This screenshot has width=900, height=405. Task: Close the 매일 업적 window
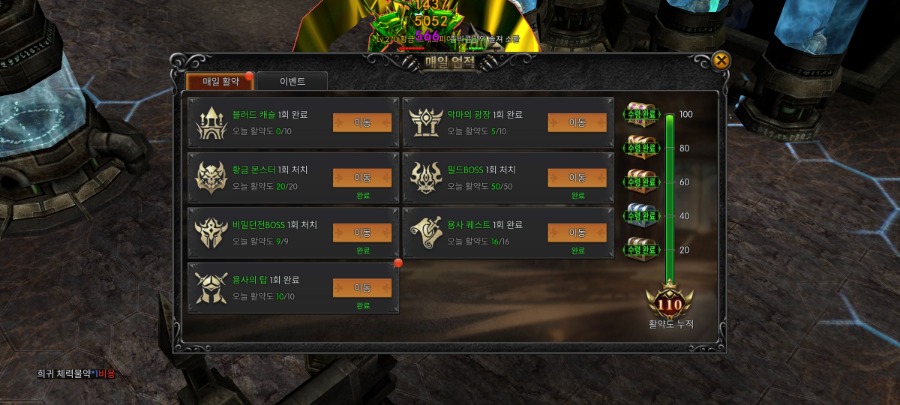tap(721, 61)
